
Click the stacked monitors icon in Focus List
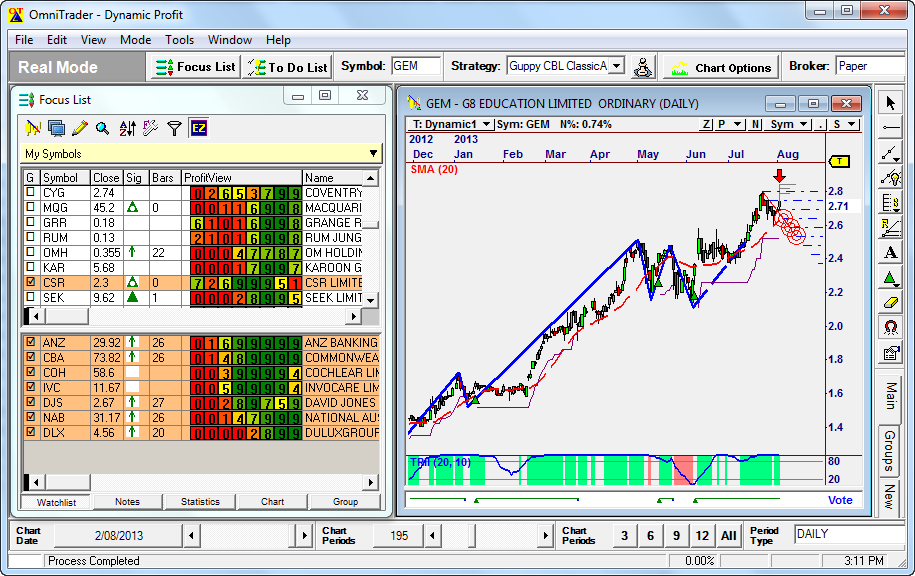pos(57,128)
